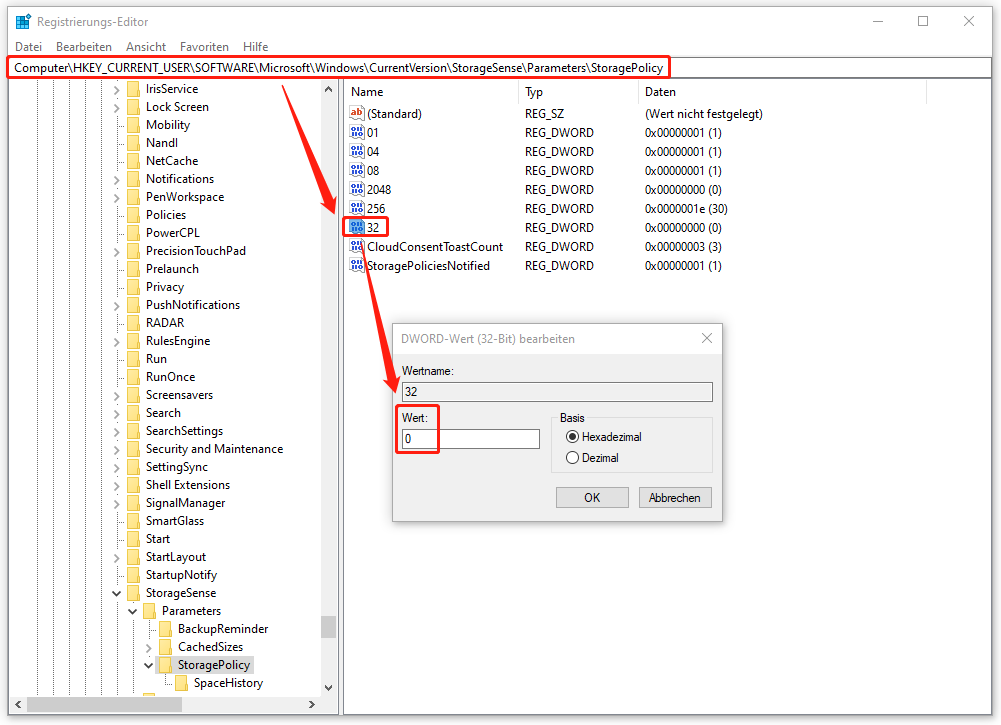Click the RADAR folder icon

tap(133, 323)
